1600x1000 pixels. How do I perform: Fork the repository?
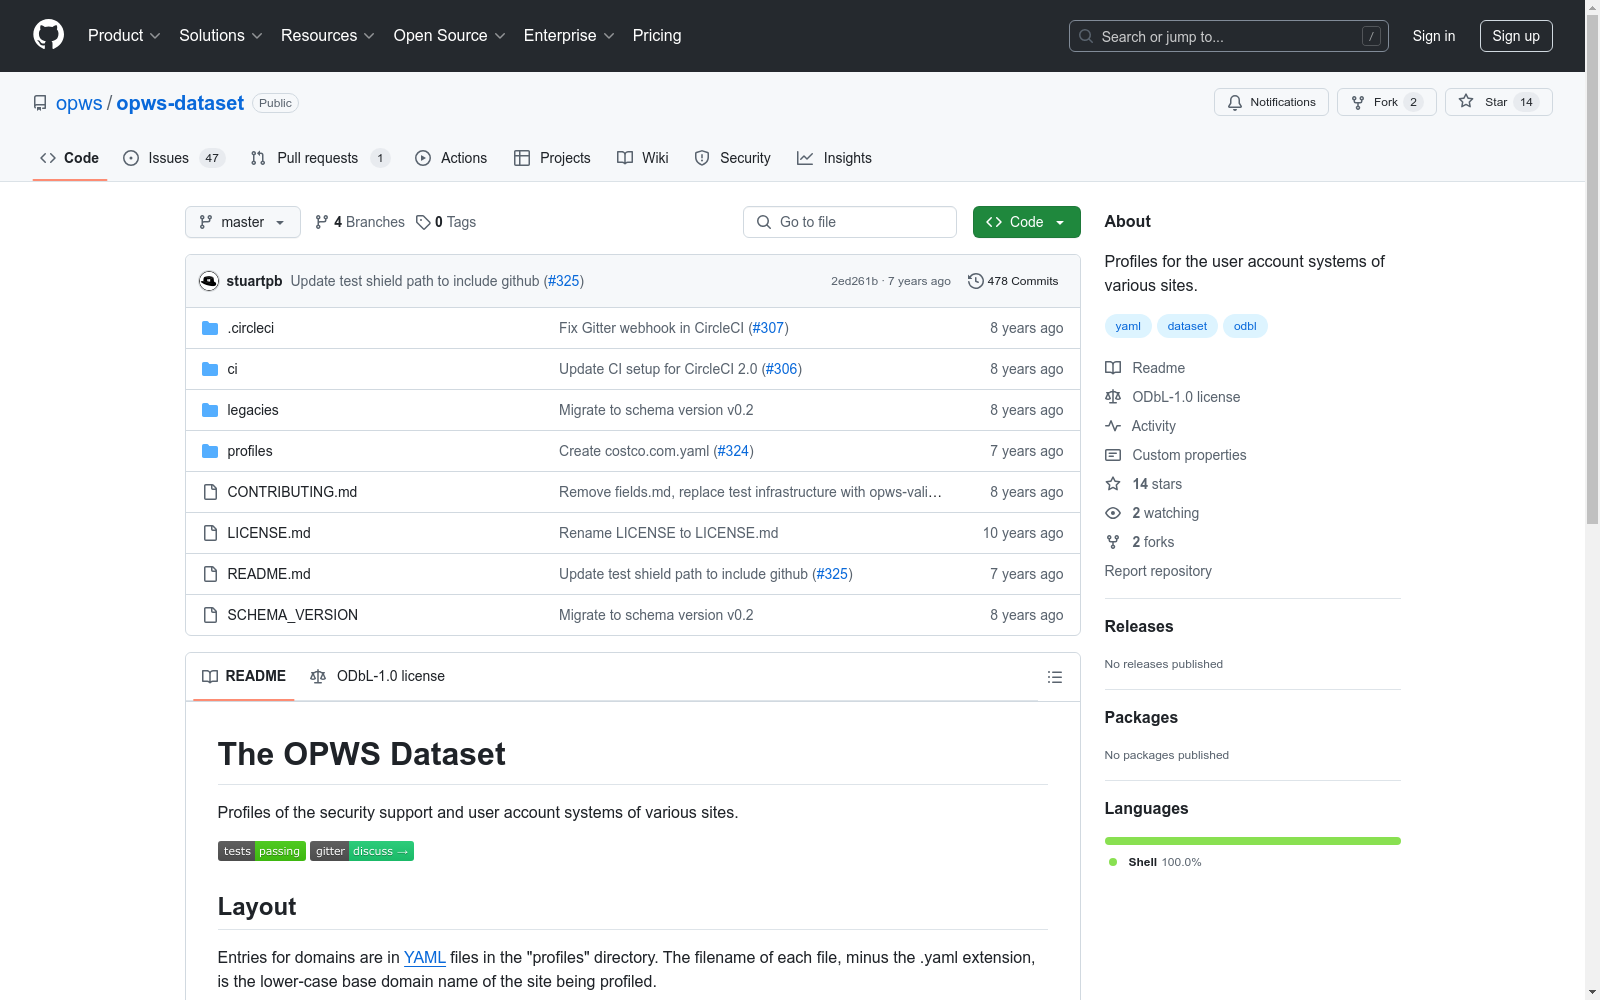1387,102
